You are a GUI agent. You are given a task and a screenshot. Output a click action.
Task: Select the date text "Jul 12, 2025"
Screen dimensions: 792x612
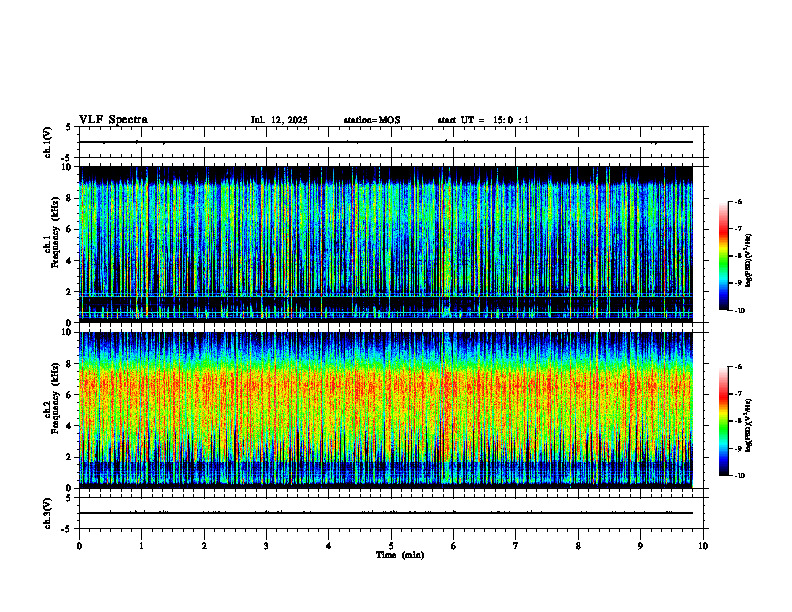pos(279,120)
